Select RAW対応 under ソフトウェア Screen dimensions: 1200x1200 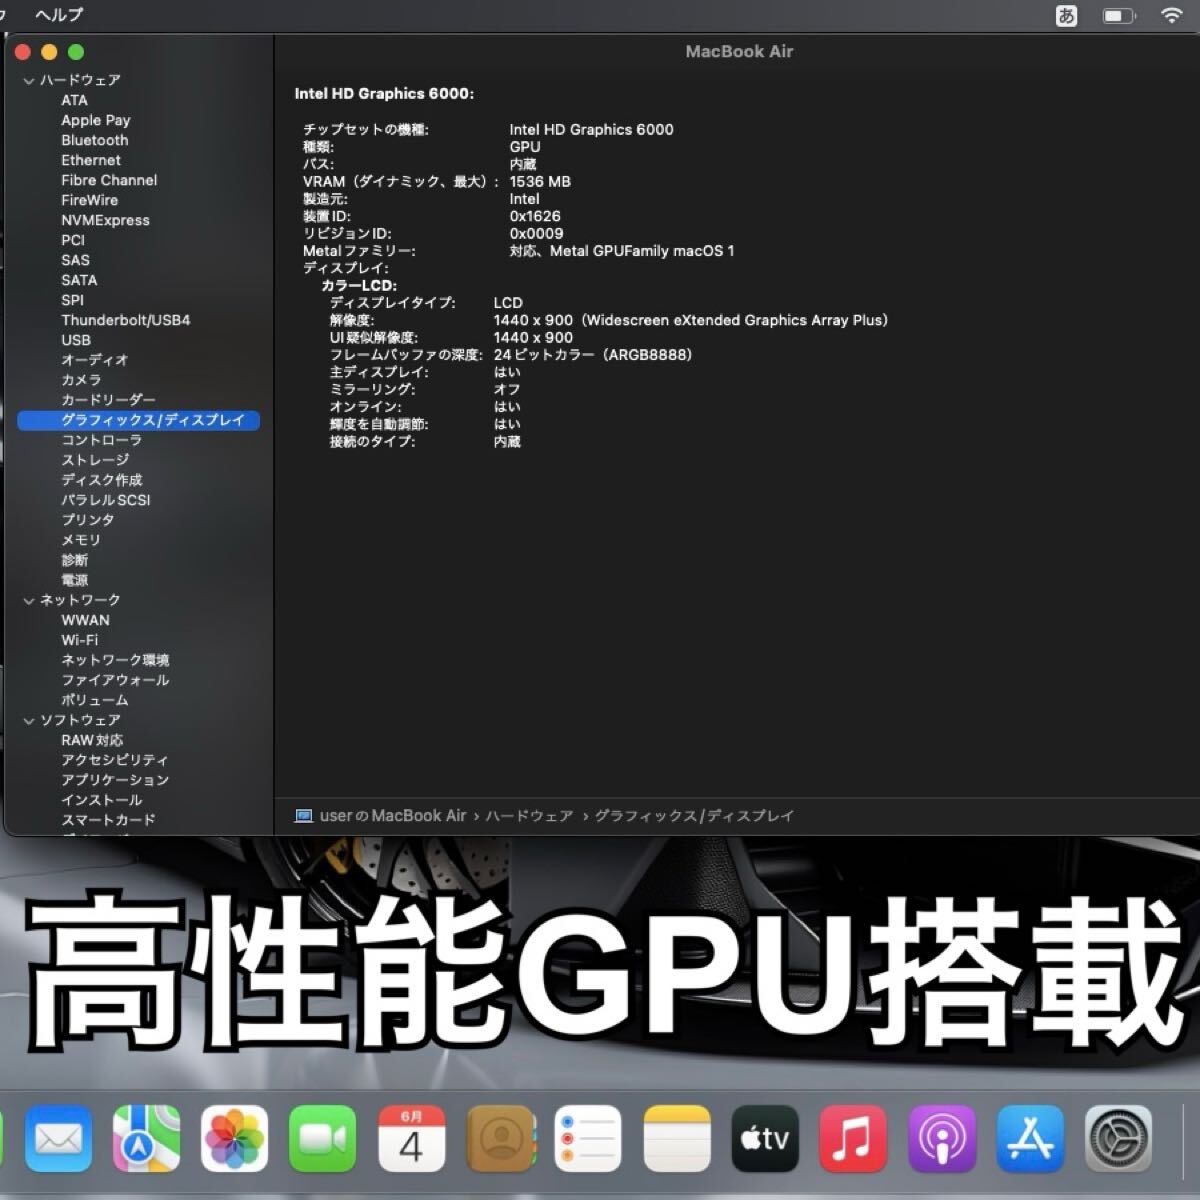click(x=92, y=740)
